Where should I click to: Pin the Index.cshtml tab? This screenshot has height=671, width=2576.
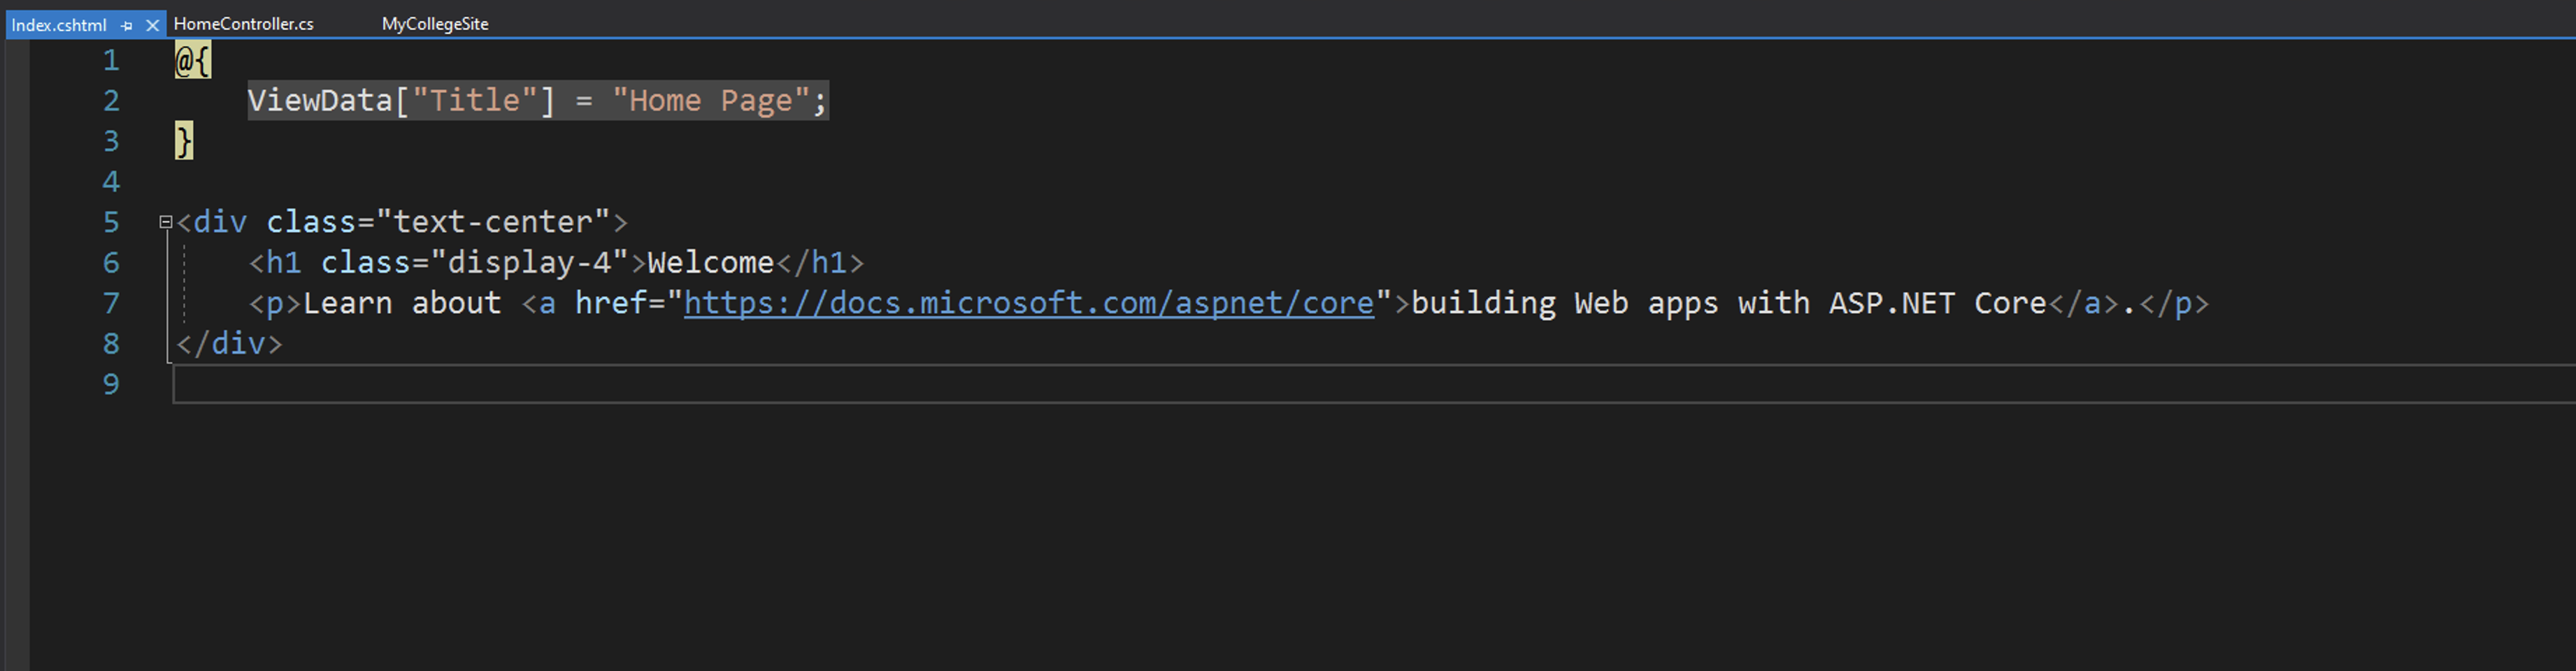pos(127,25)
